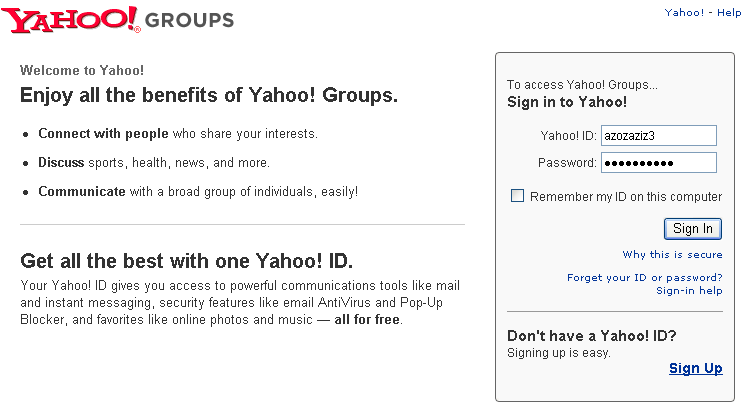Click the Communicate bullet text
Viewport: 745px width, 405px height.
tap(82, 191)
